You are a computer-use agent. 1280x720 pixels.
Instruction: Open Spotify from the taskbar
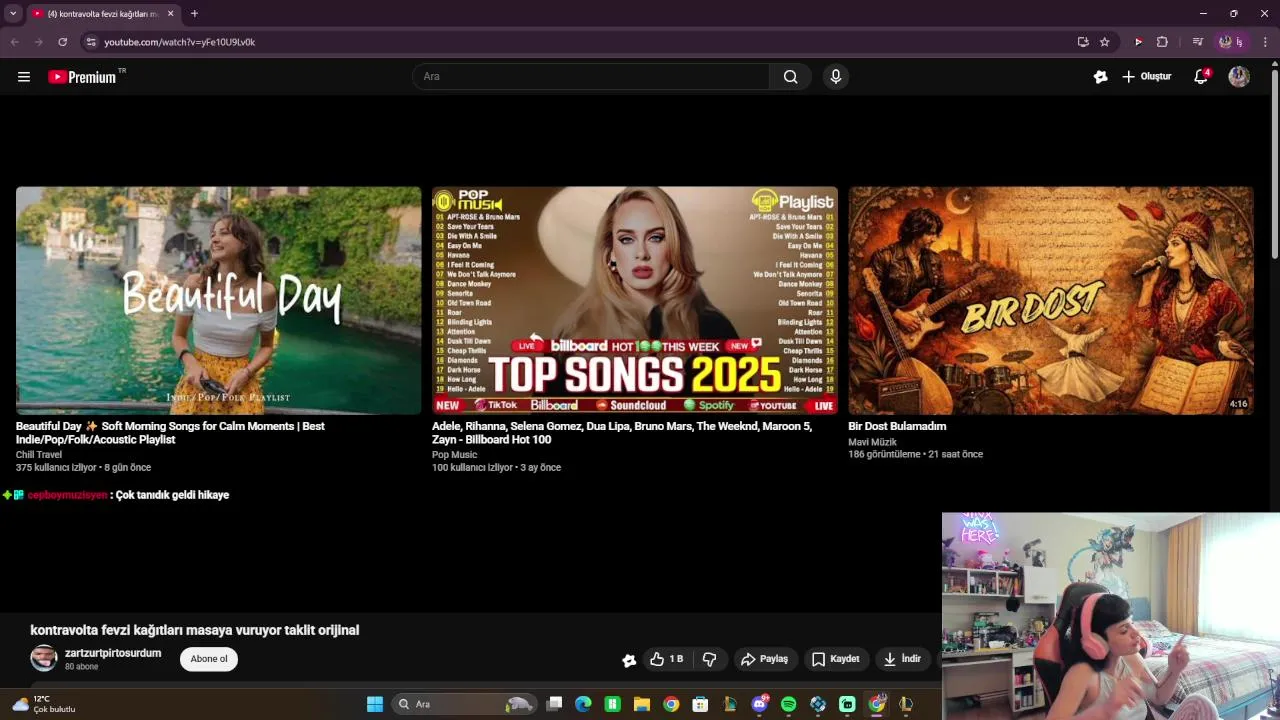click(x=788, y=704)
